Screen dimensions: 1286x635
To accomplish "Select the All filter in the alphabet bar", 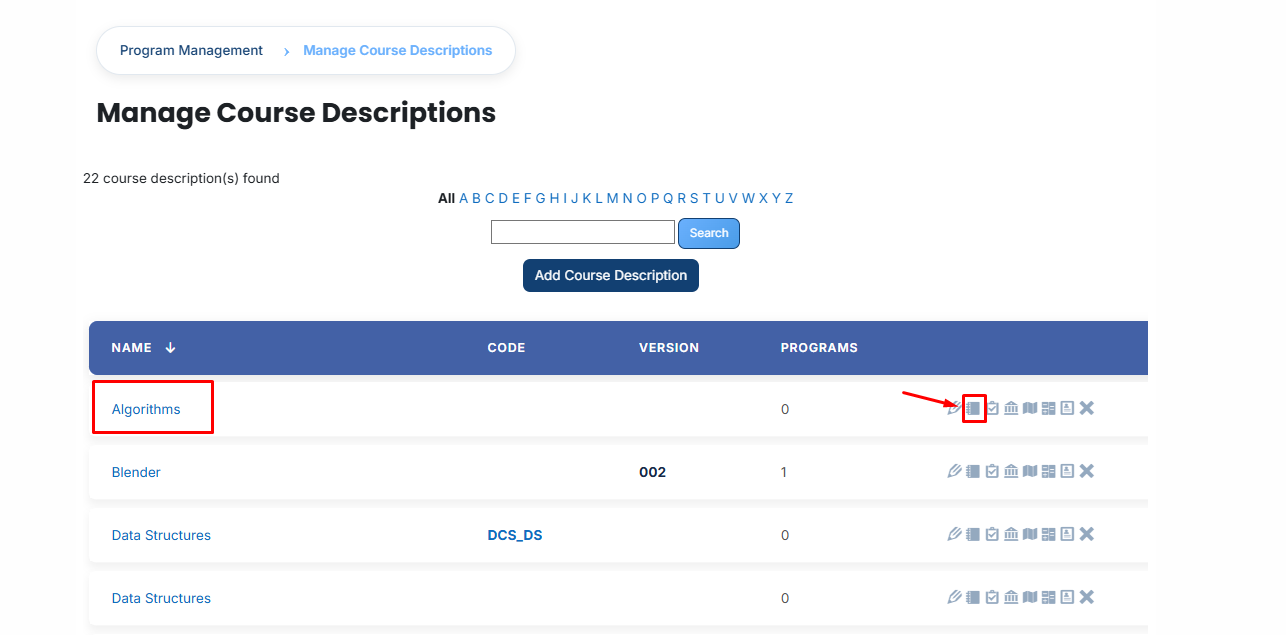I will coord(446,198).
